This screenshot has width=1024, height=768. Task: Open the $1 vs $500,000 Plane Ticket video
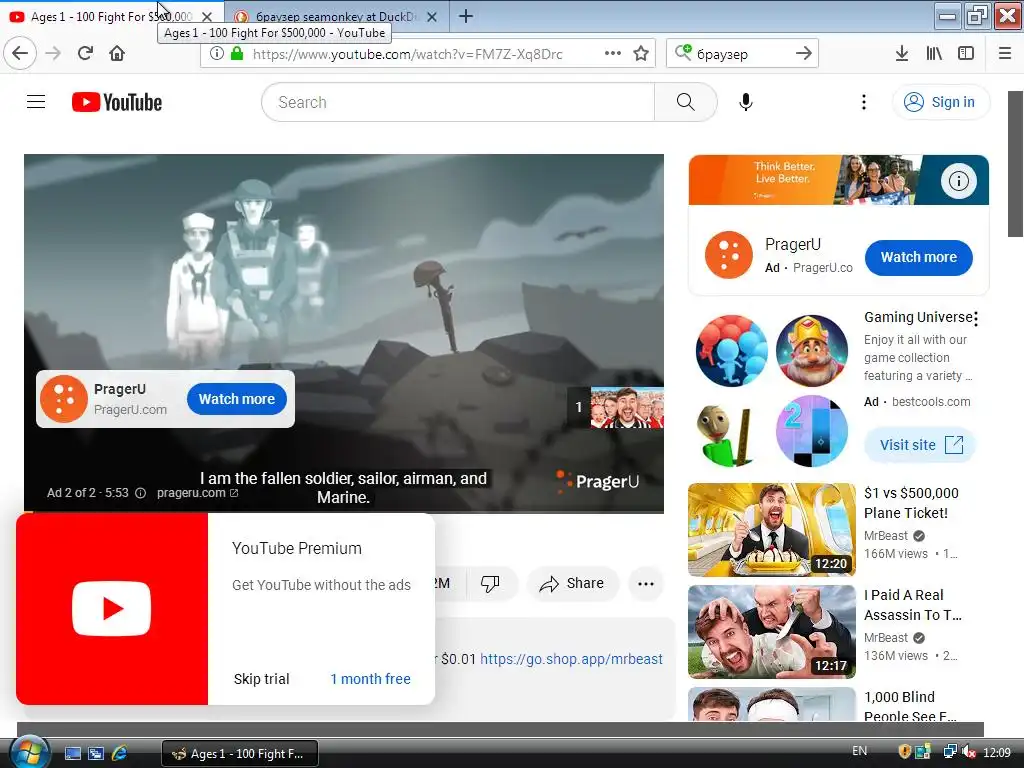tap(771, 530)
